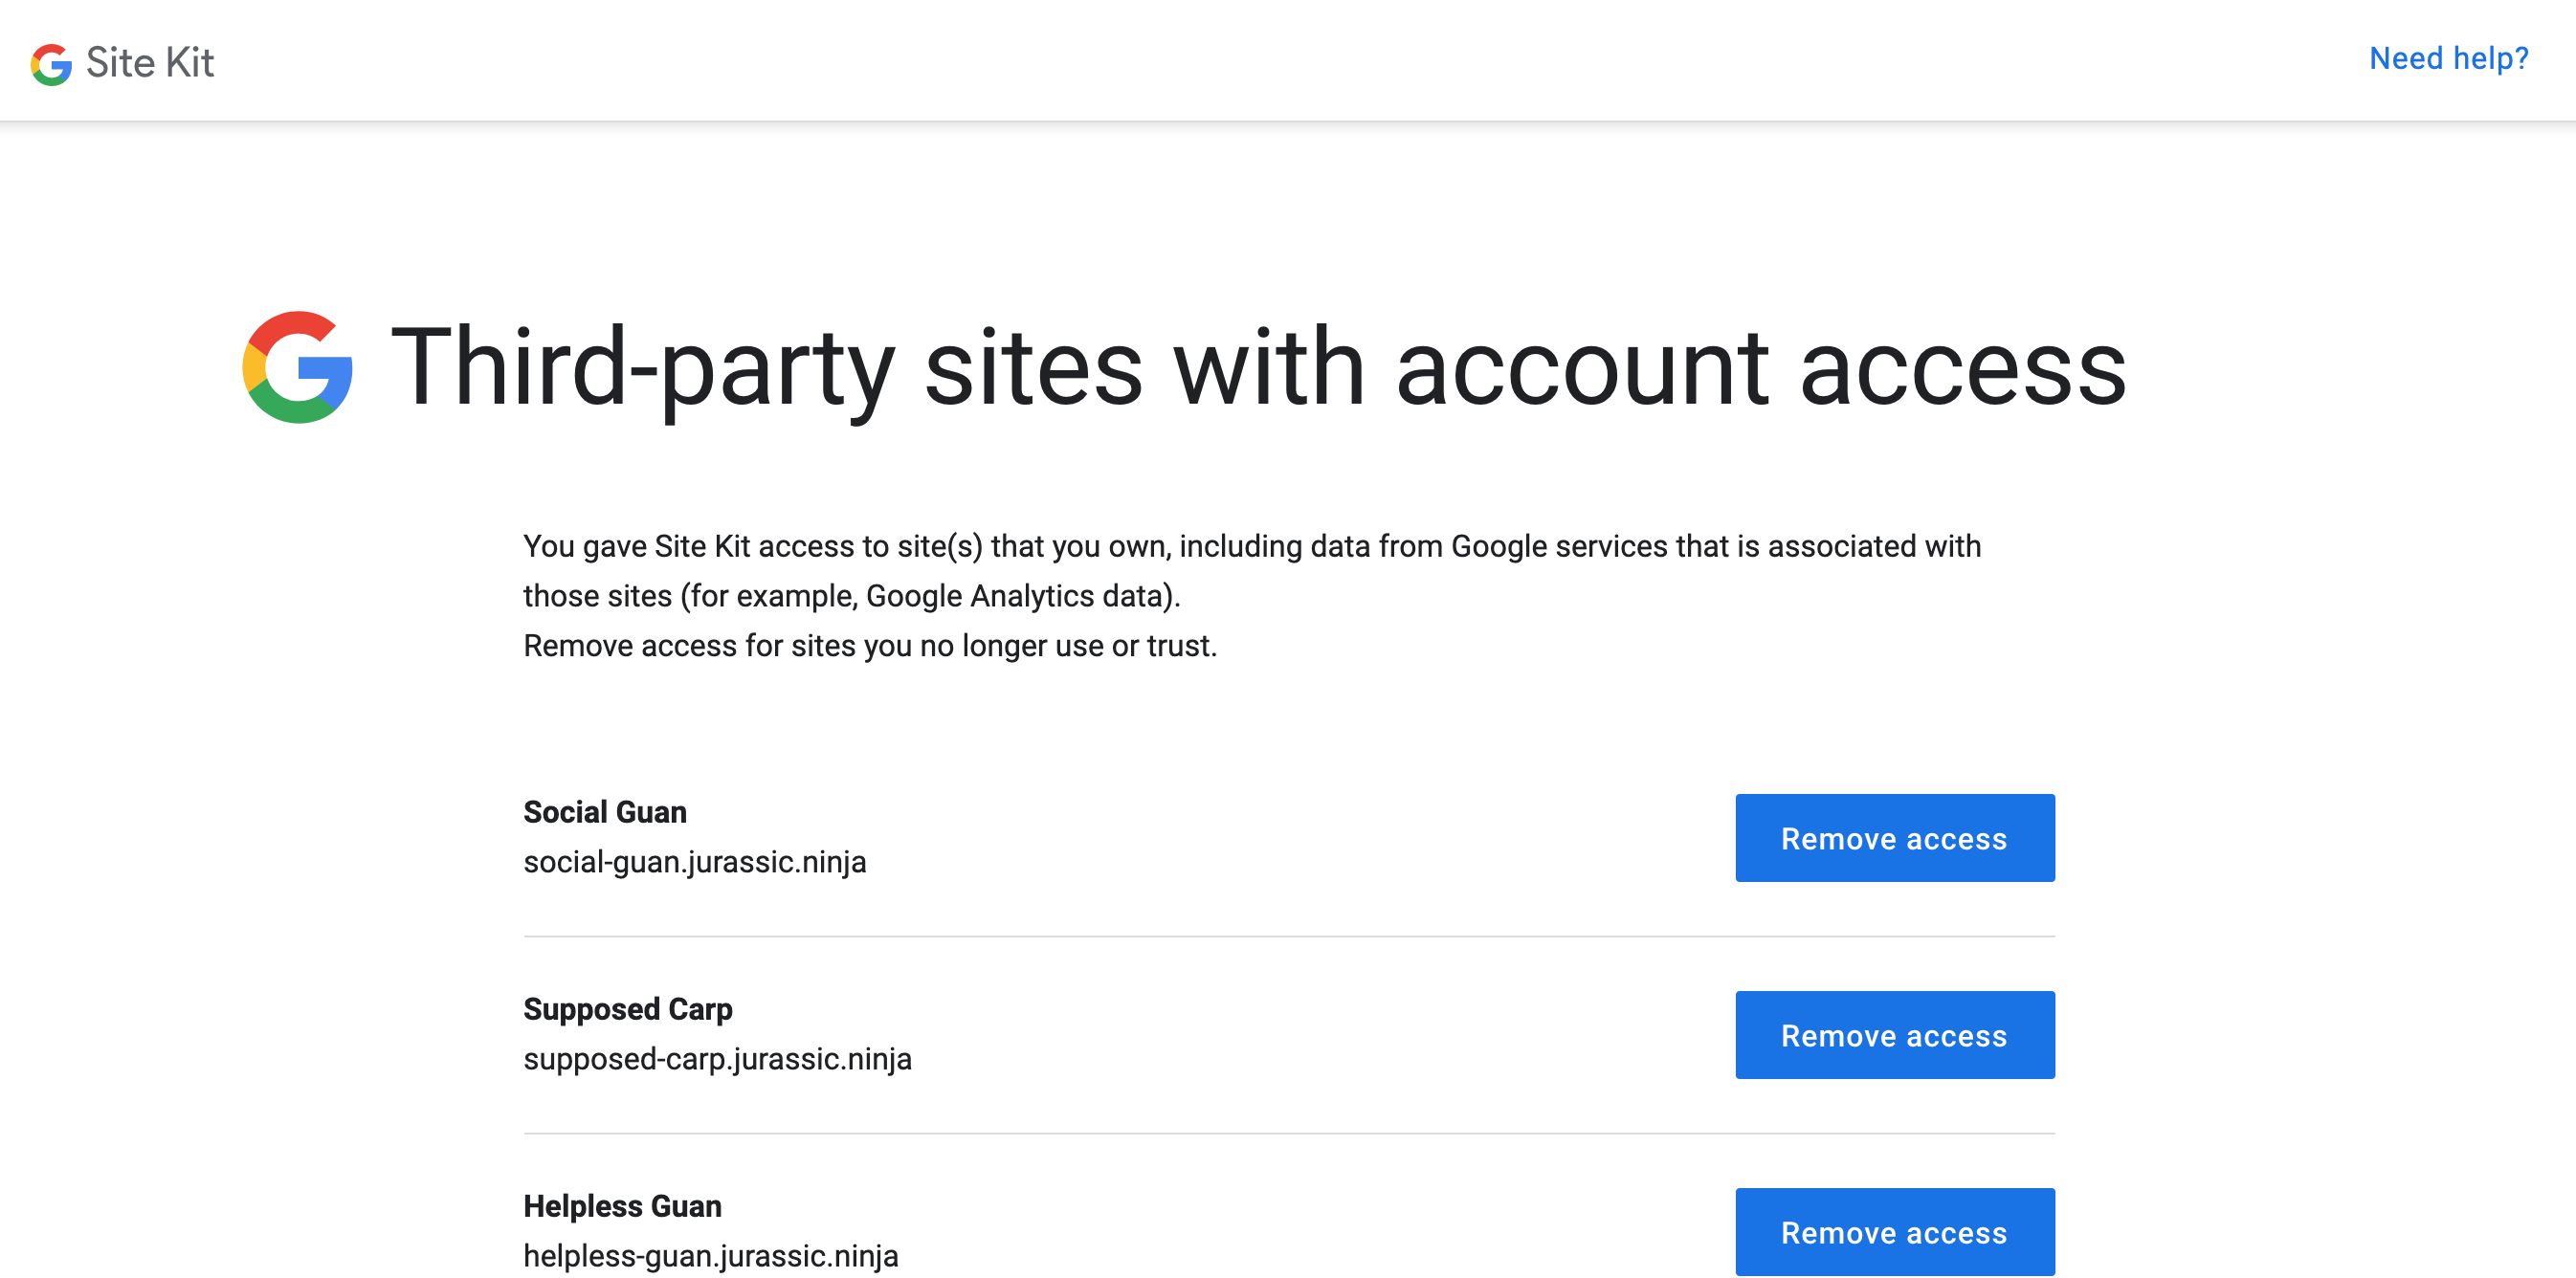Remove access for Social Guan
This screenshot has height=1278, width=2576.
(1894, 838)
